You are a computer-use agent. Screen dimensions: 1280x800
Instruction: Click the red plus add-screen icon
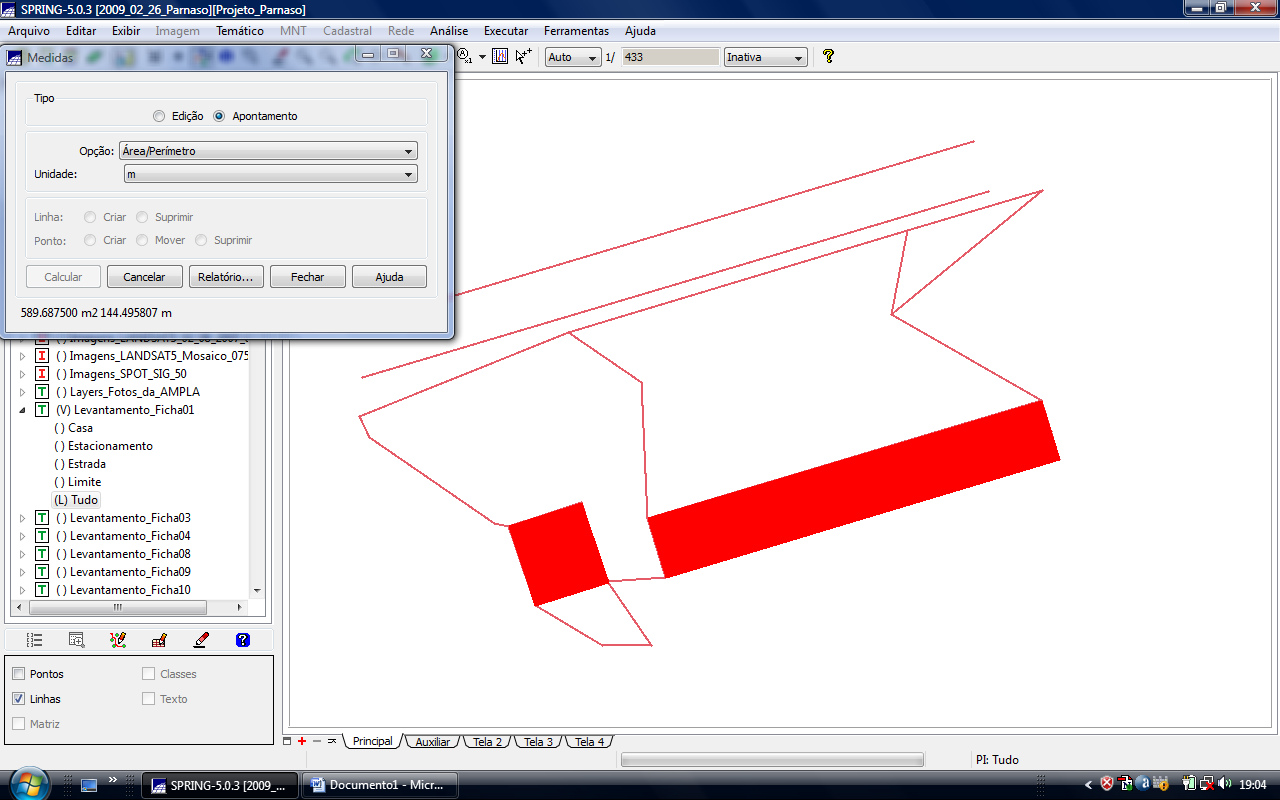(302, 741)
